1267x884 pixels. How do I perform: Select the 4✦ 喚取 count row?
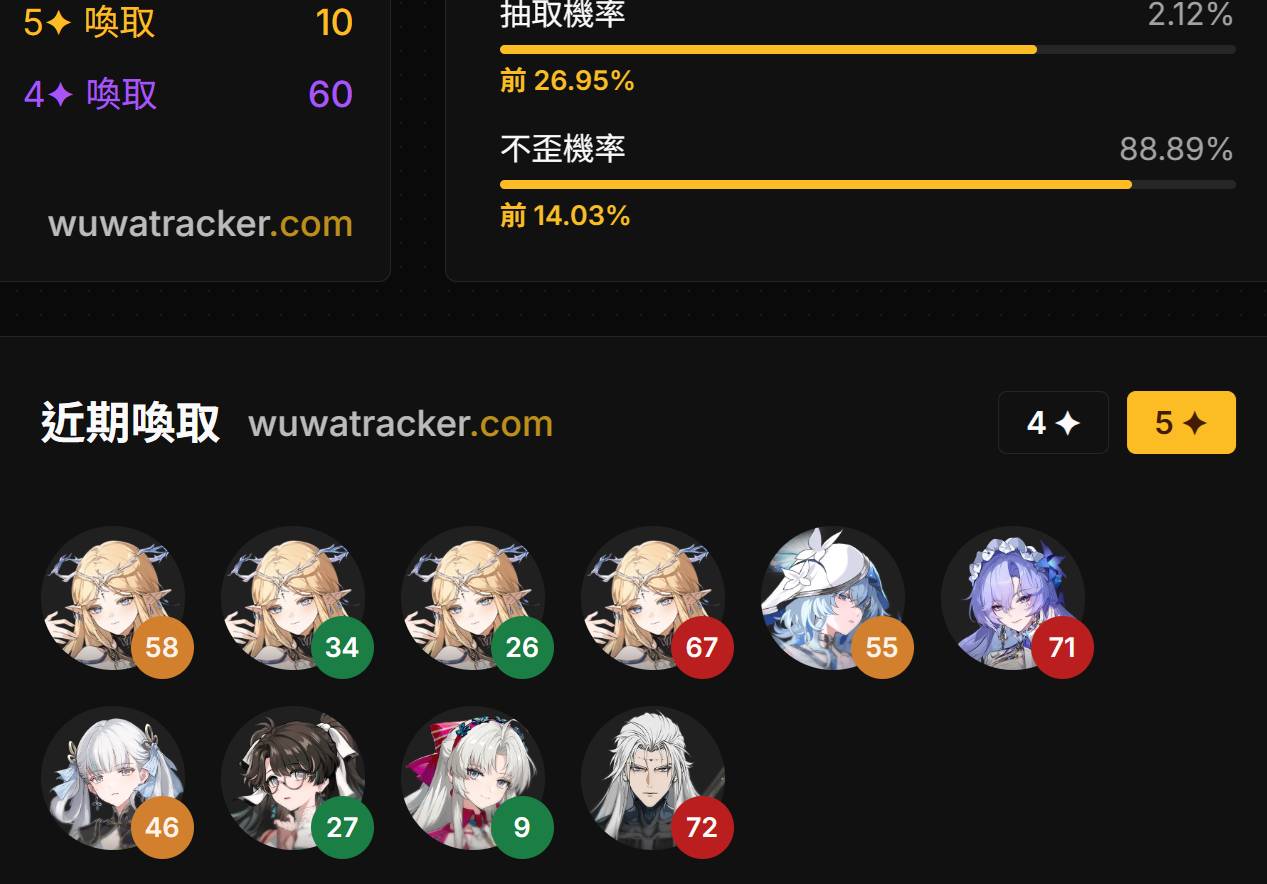click(188, 95)
